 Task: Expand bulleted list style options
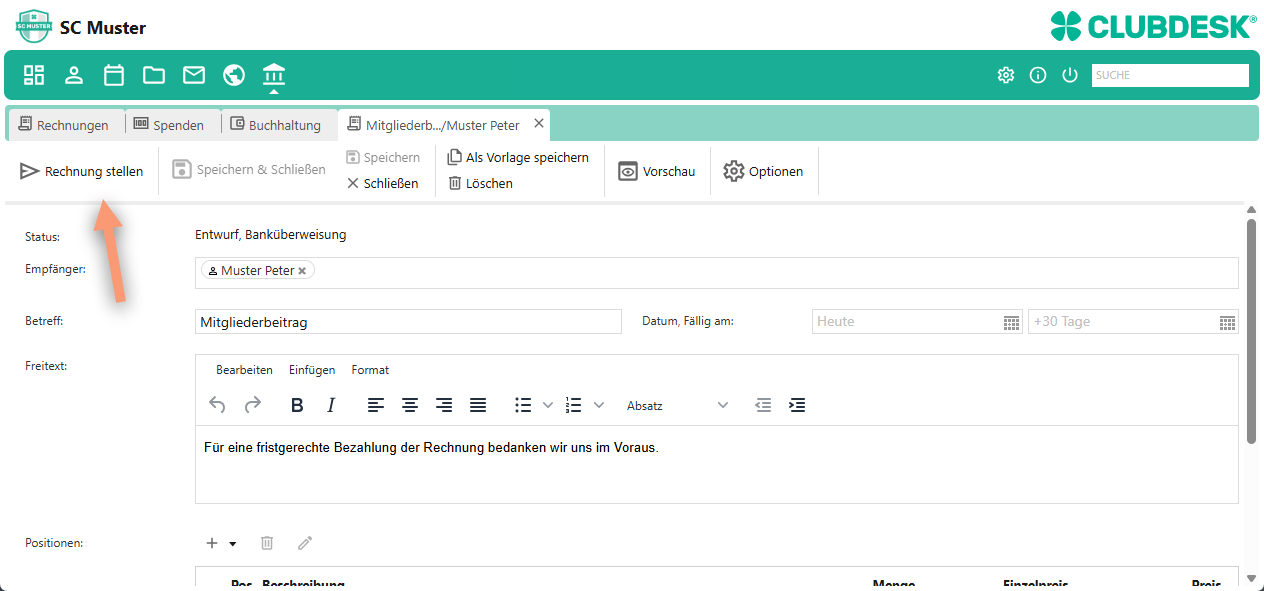547,405
